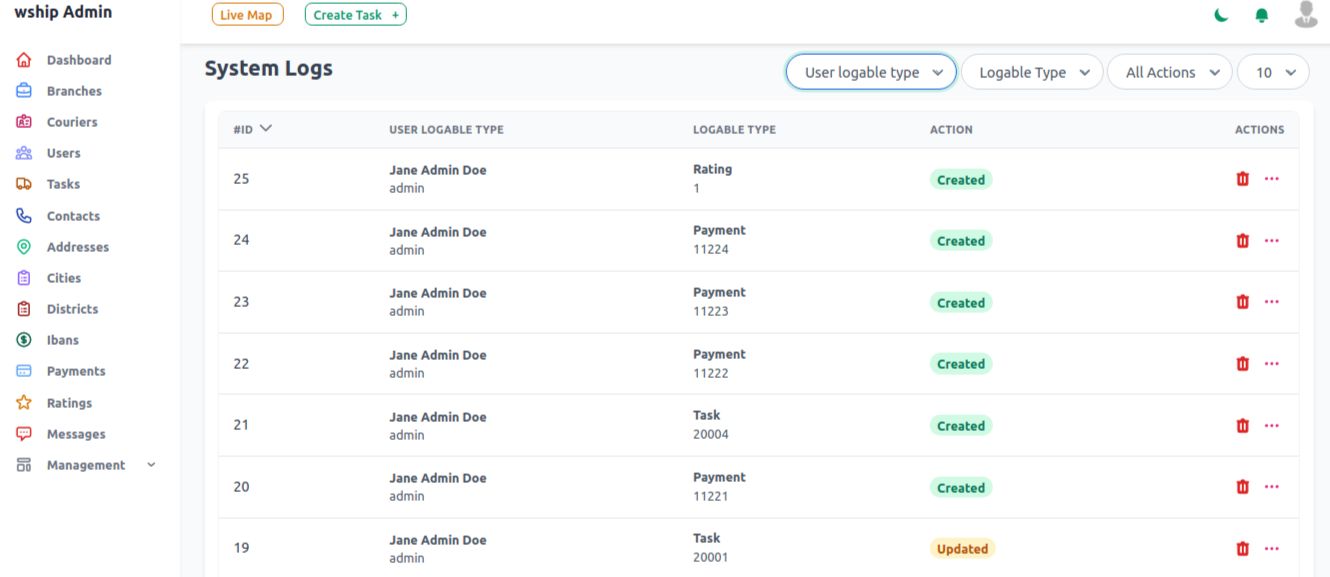Click the user avatar icon
The image size is (1330, 577).
pos(1306,14)
